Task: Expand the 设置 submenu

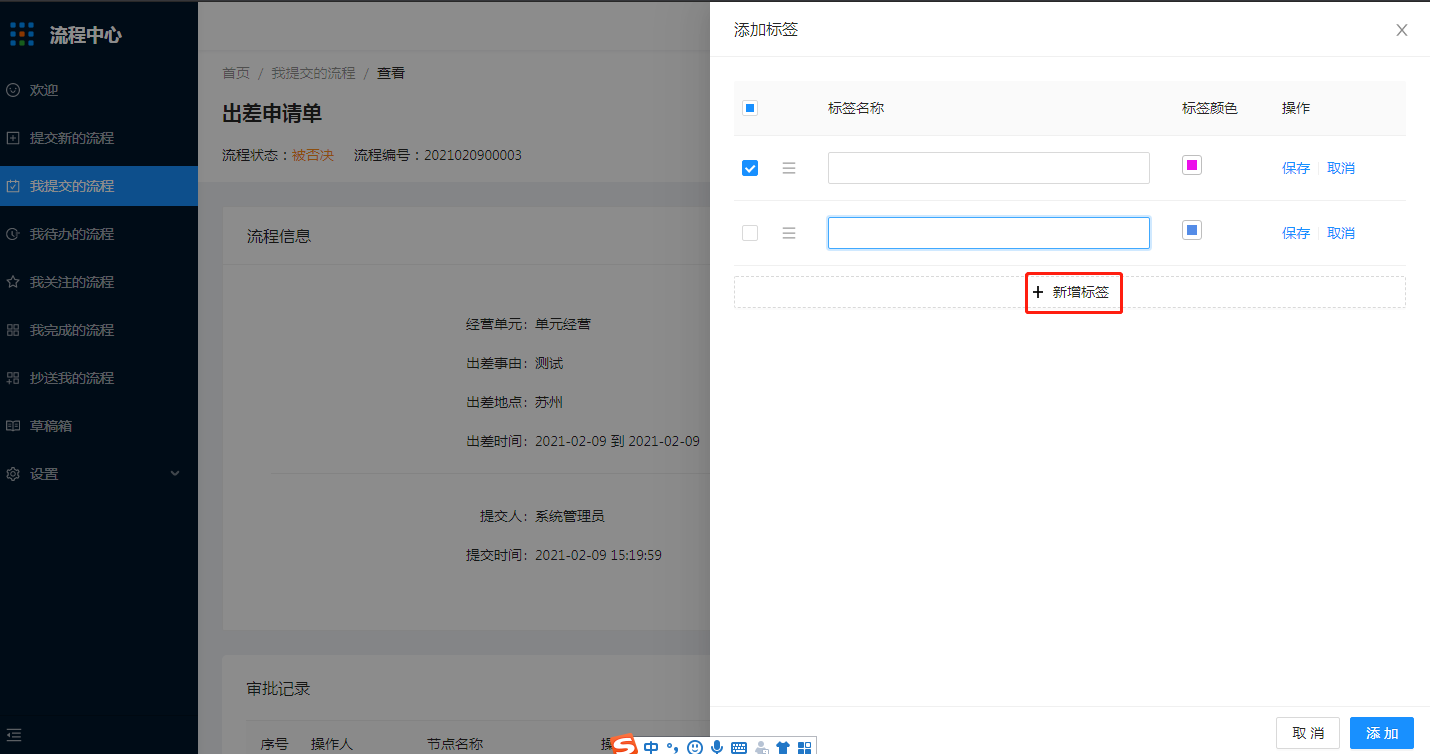Action: (99, 474)
